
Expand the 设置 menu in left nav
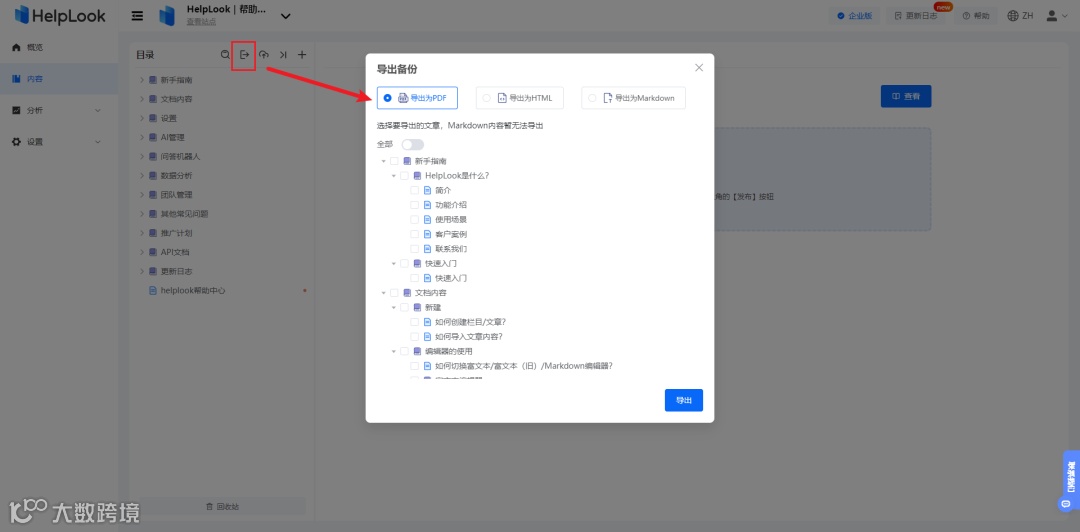(97, 142)
